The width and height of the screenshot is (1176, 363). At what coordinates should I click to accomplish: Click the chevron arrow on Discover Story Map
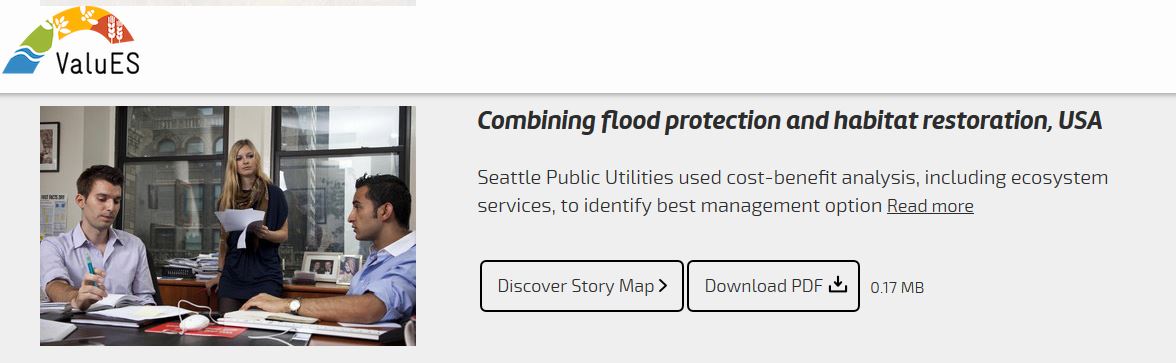662,286
